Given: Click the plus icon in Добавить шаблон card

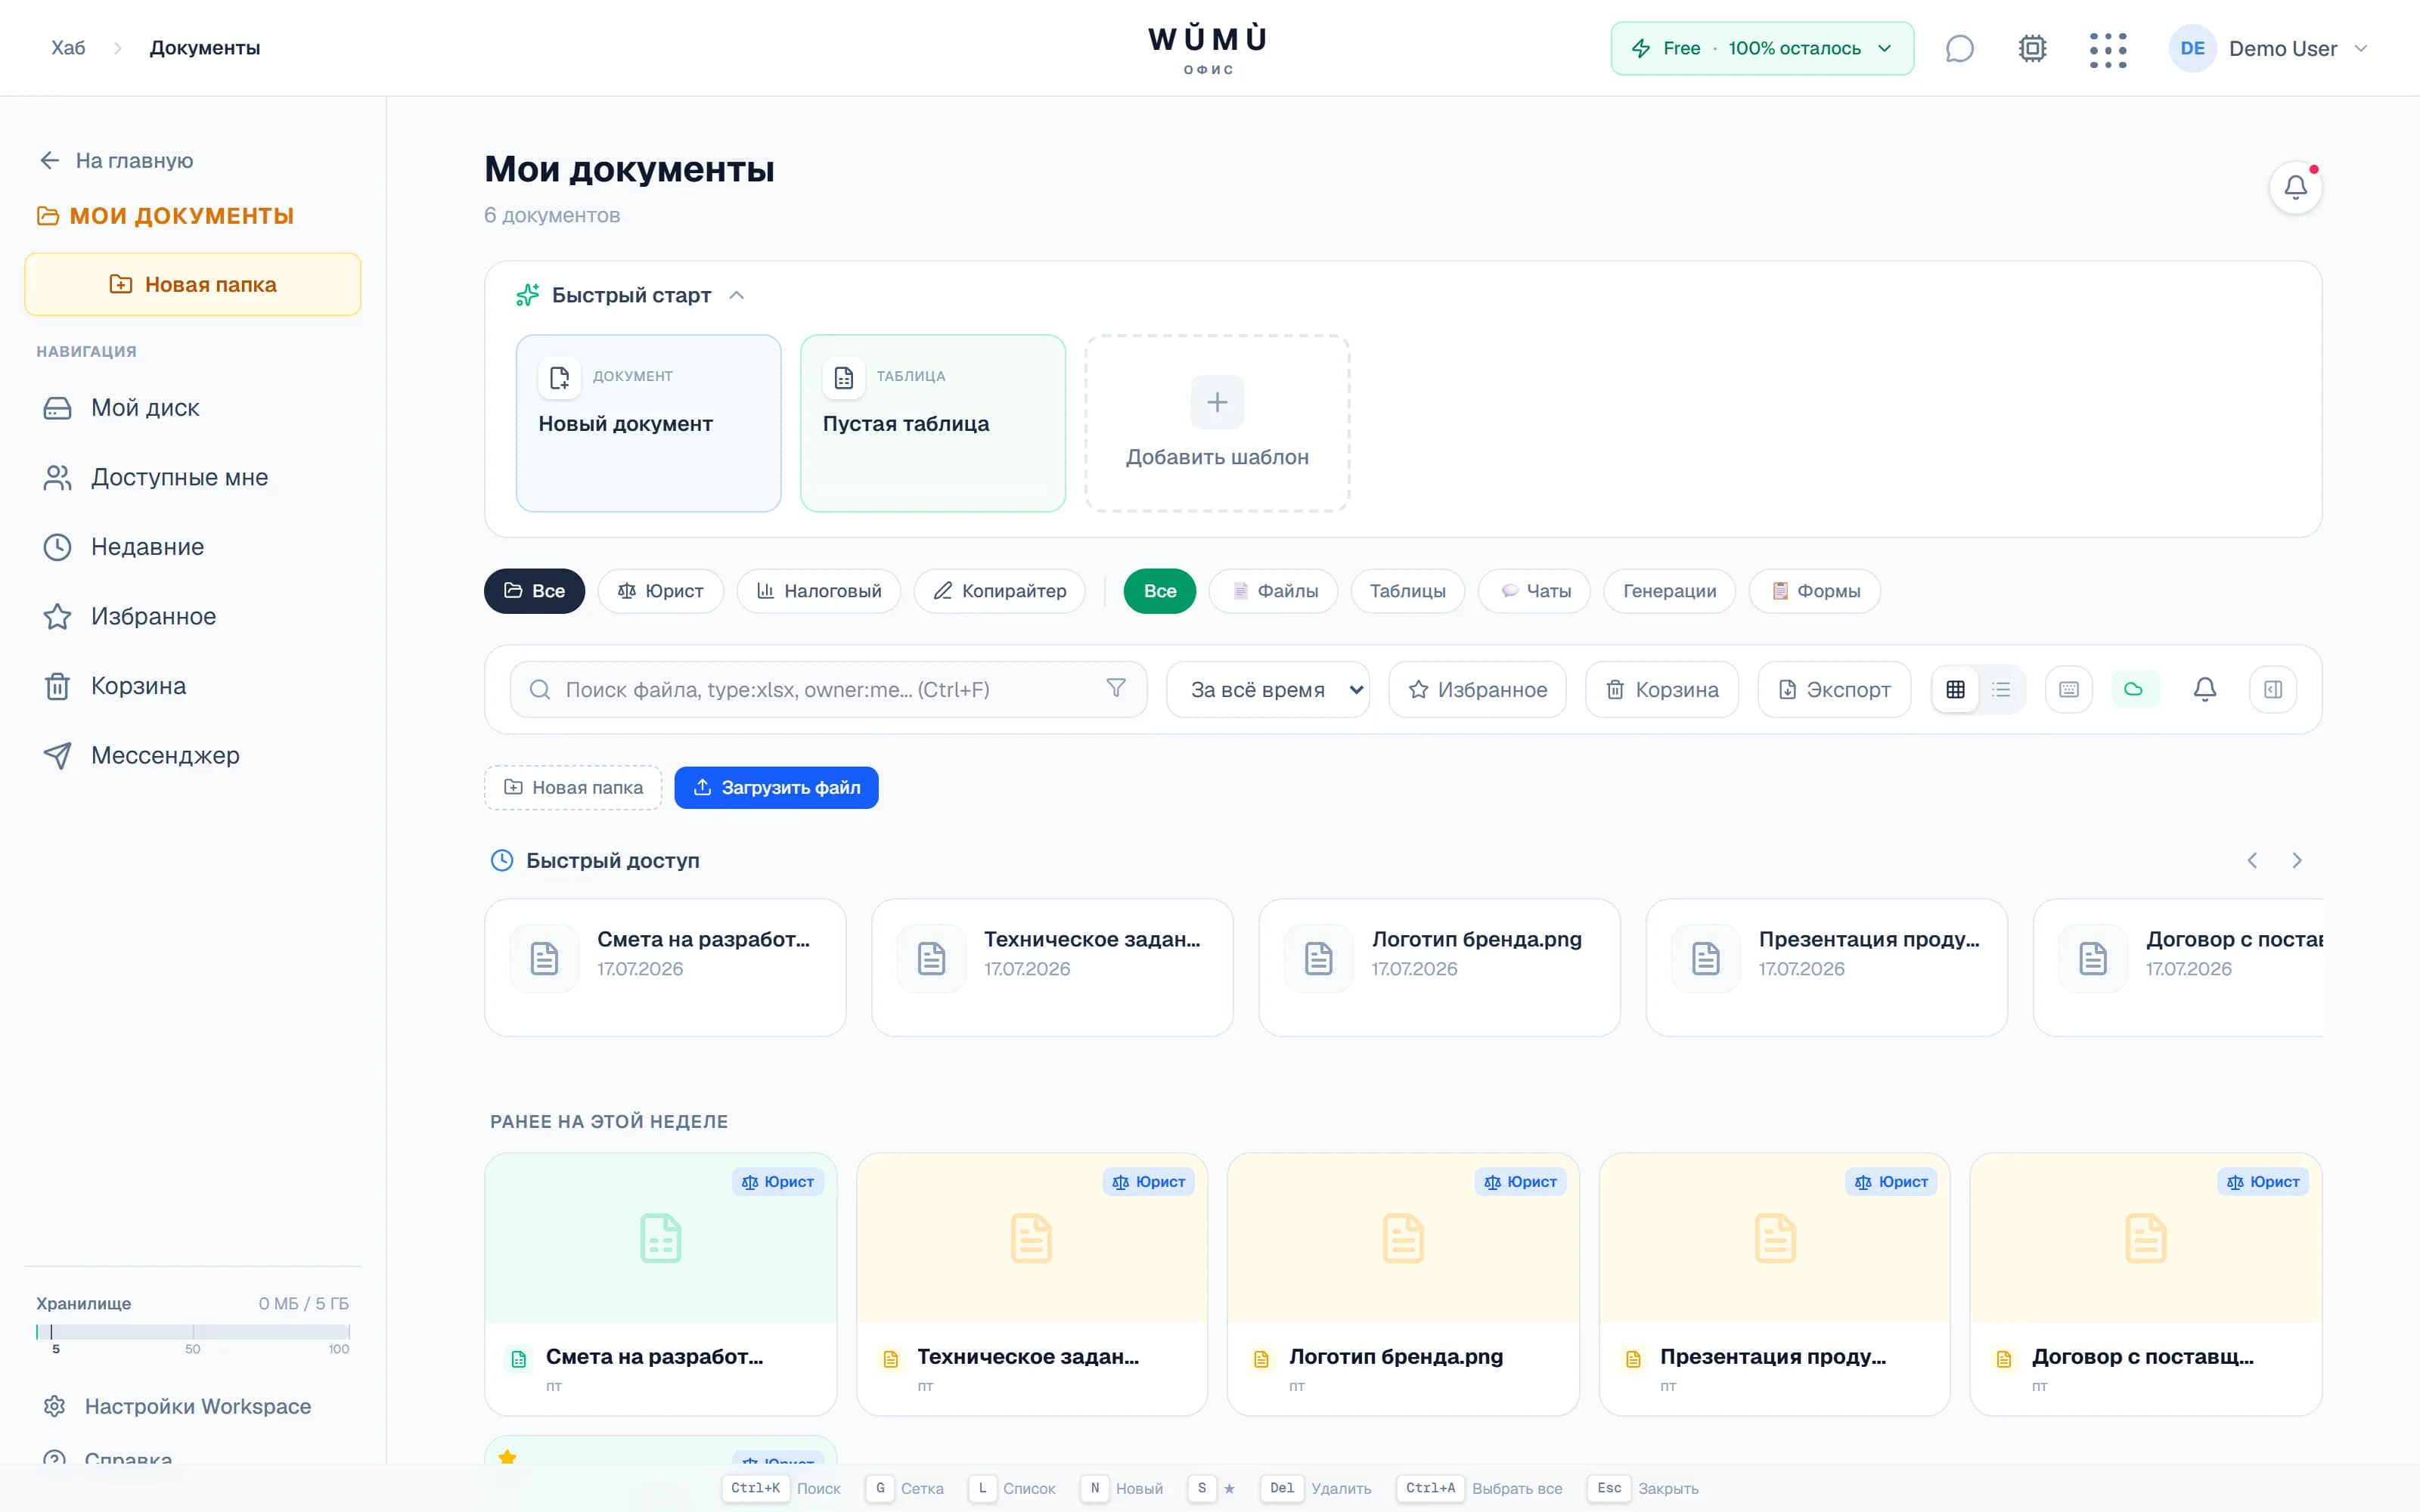Looking at the screenshot, I should tap(1216, 402).
